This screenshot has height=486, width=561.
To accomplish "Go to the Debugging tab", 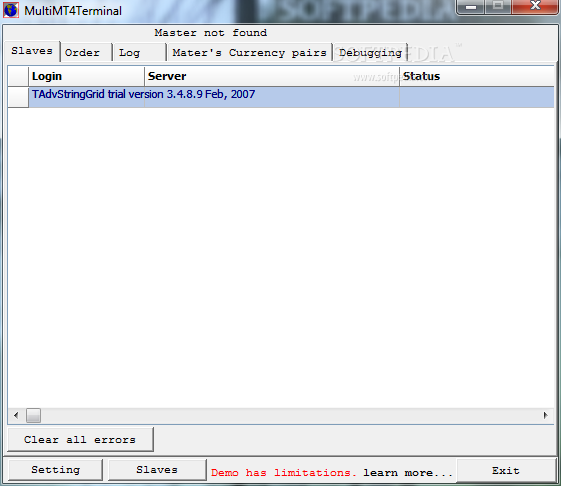I will pos(370,53).
